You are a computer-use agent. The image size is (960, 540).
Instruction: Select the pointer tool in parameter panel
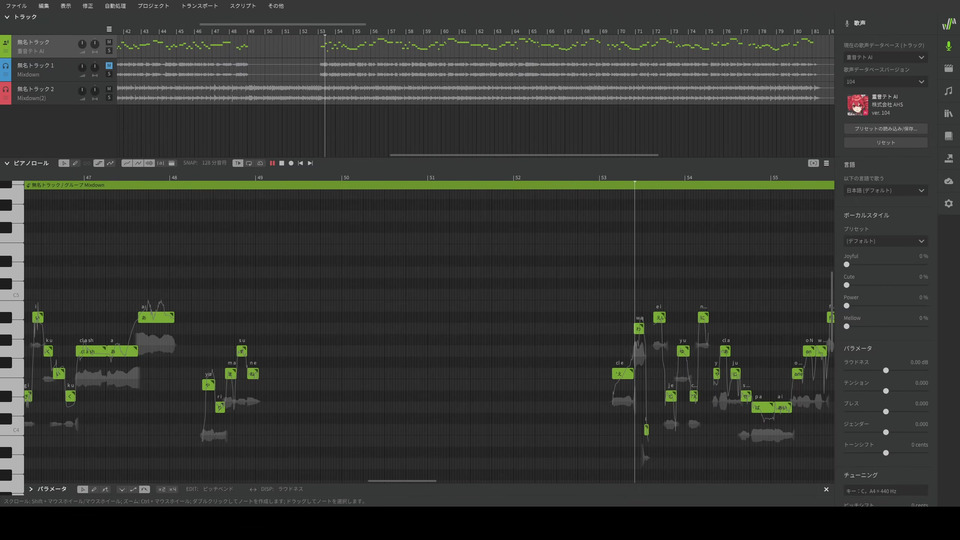pos(83,489)
